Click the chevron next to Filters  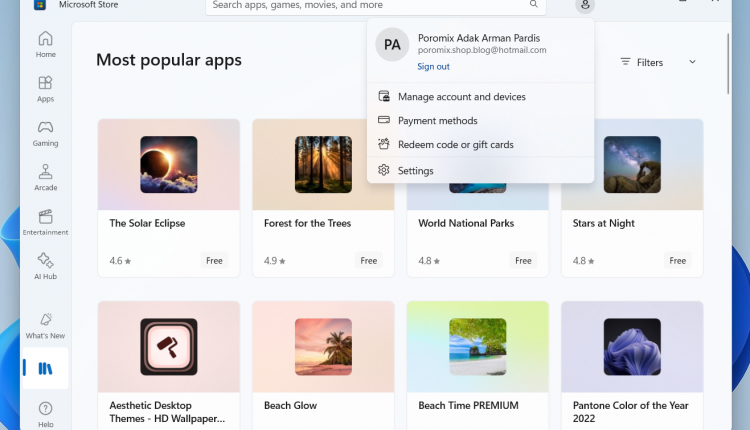(692, 62)
